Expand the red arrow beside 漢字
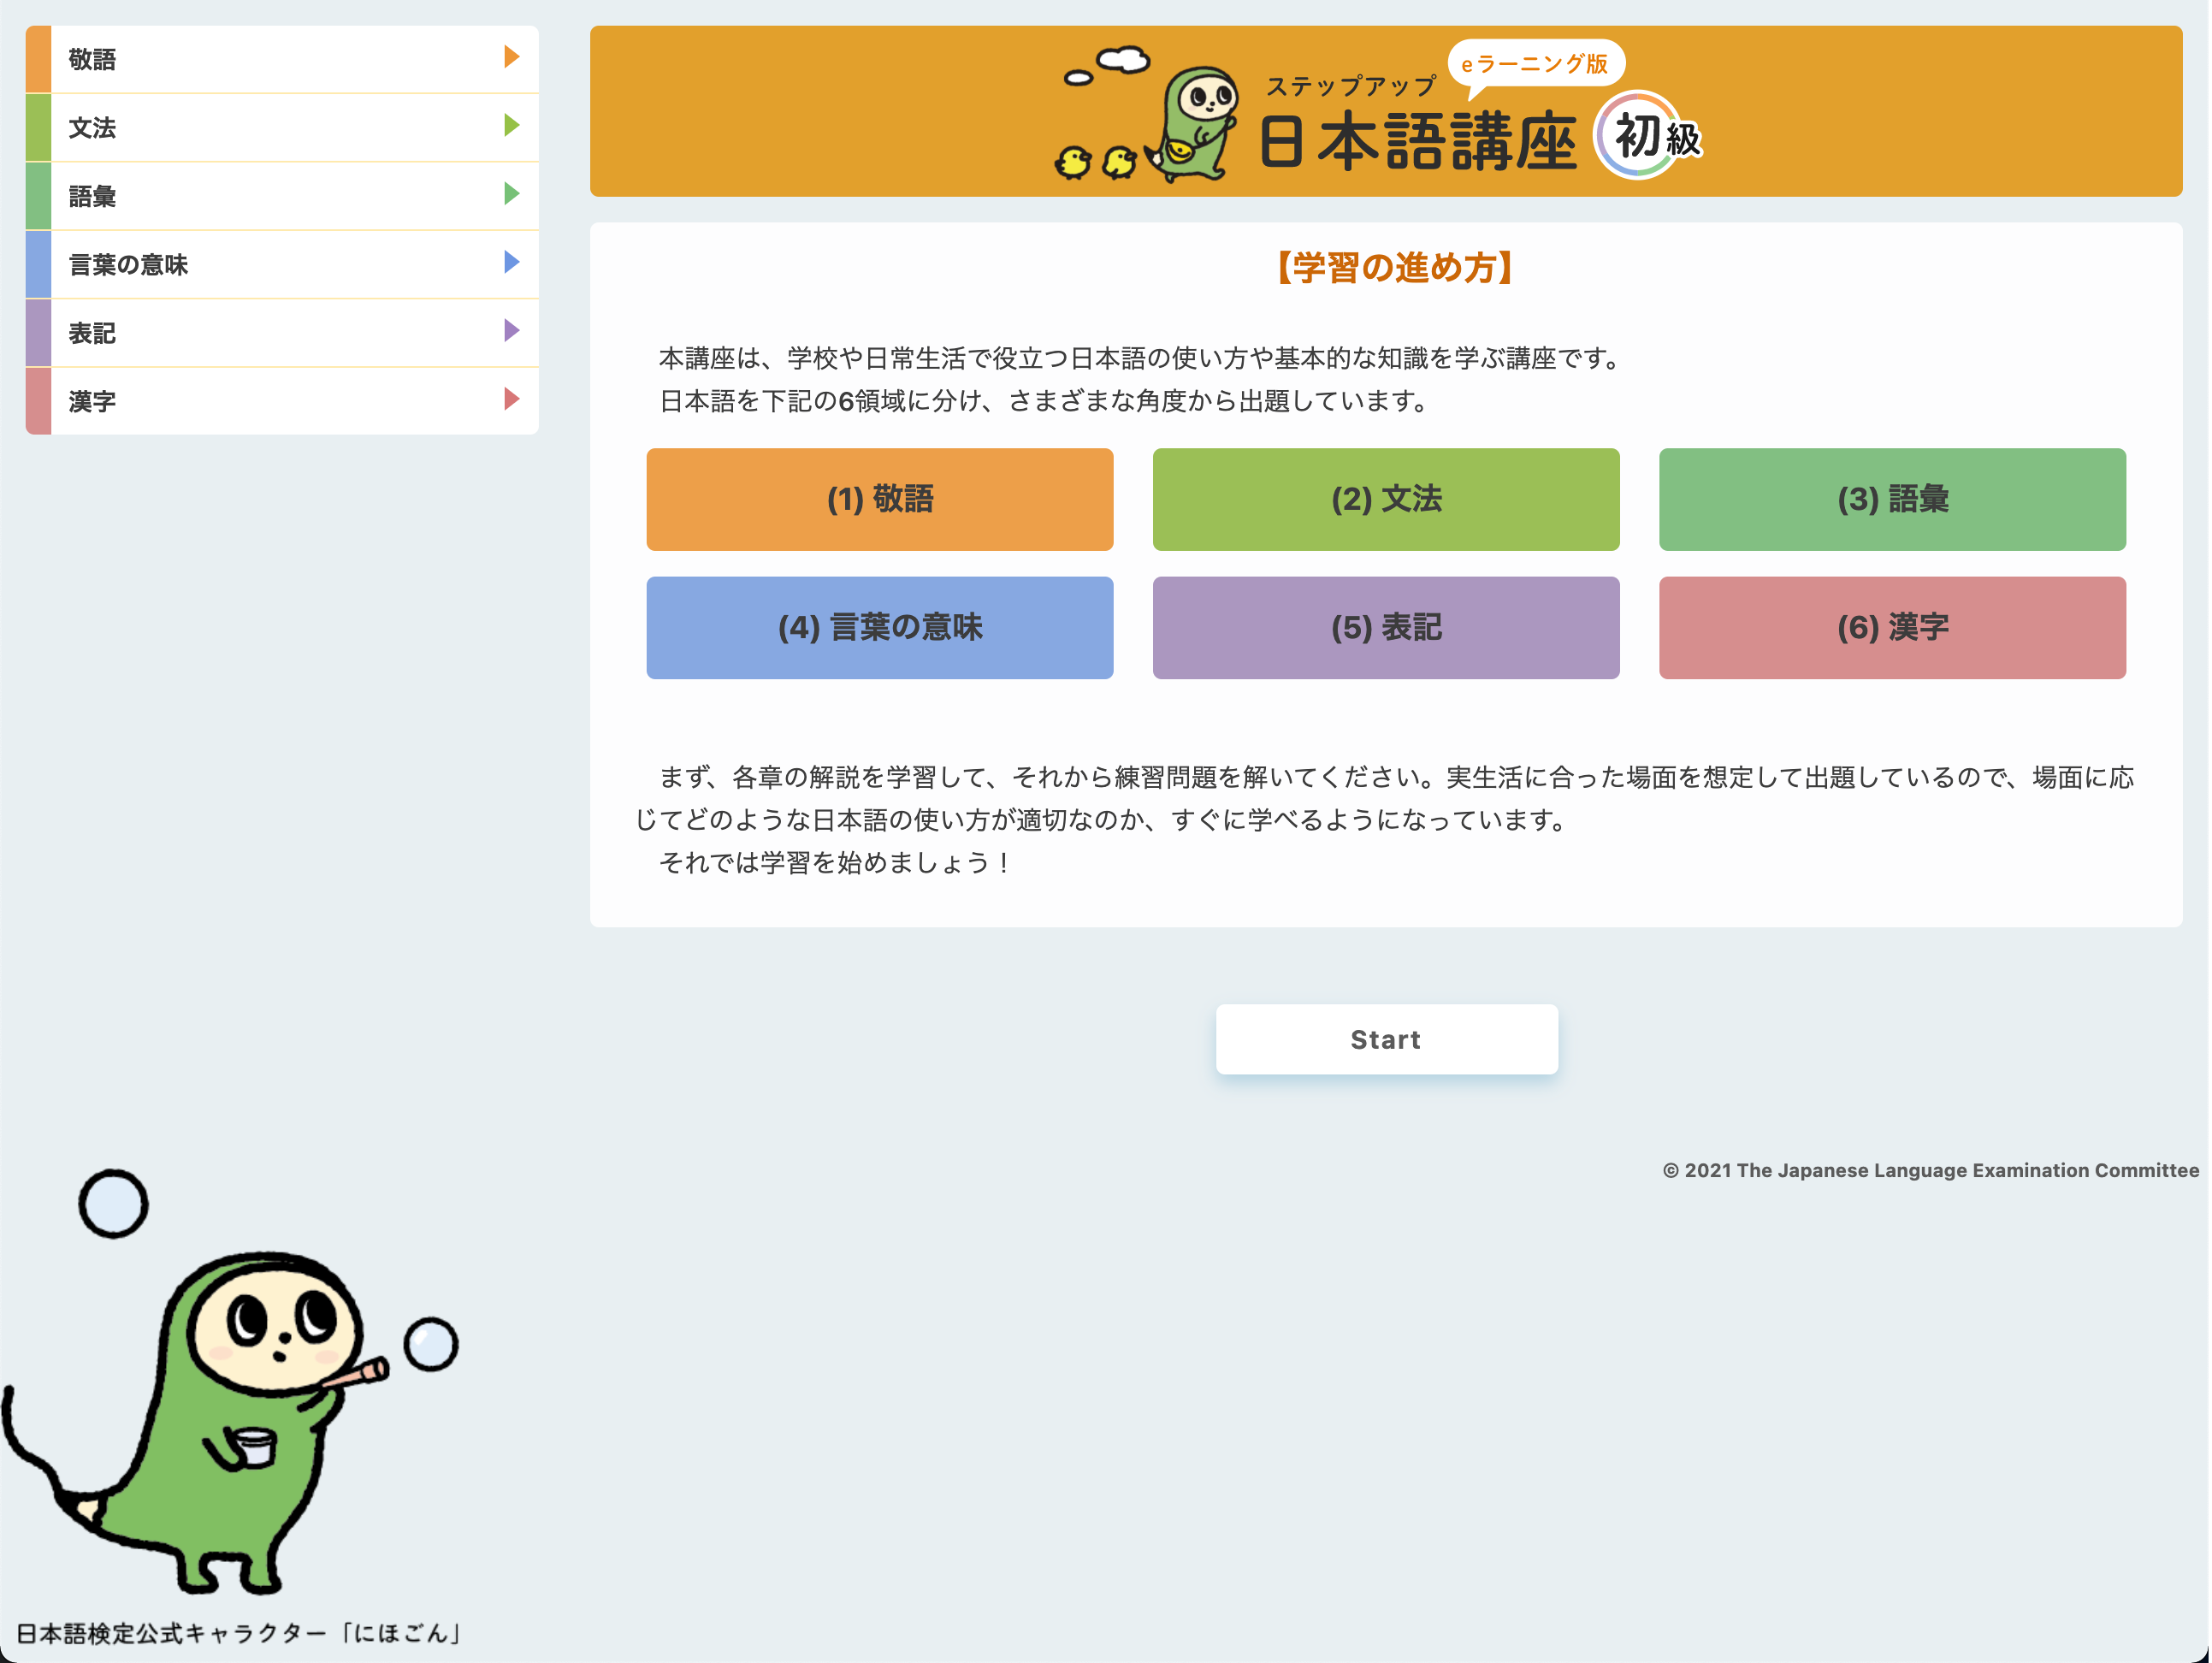Viewport: 2212px width, 1663px height. tap(511, 399)
